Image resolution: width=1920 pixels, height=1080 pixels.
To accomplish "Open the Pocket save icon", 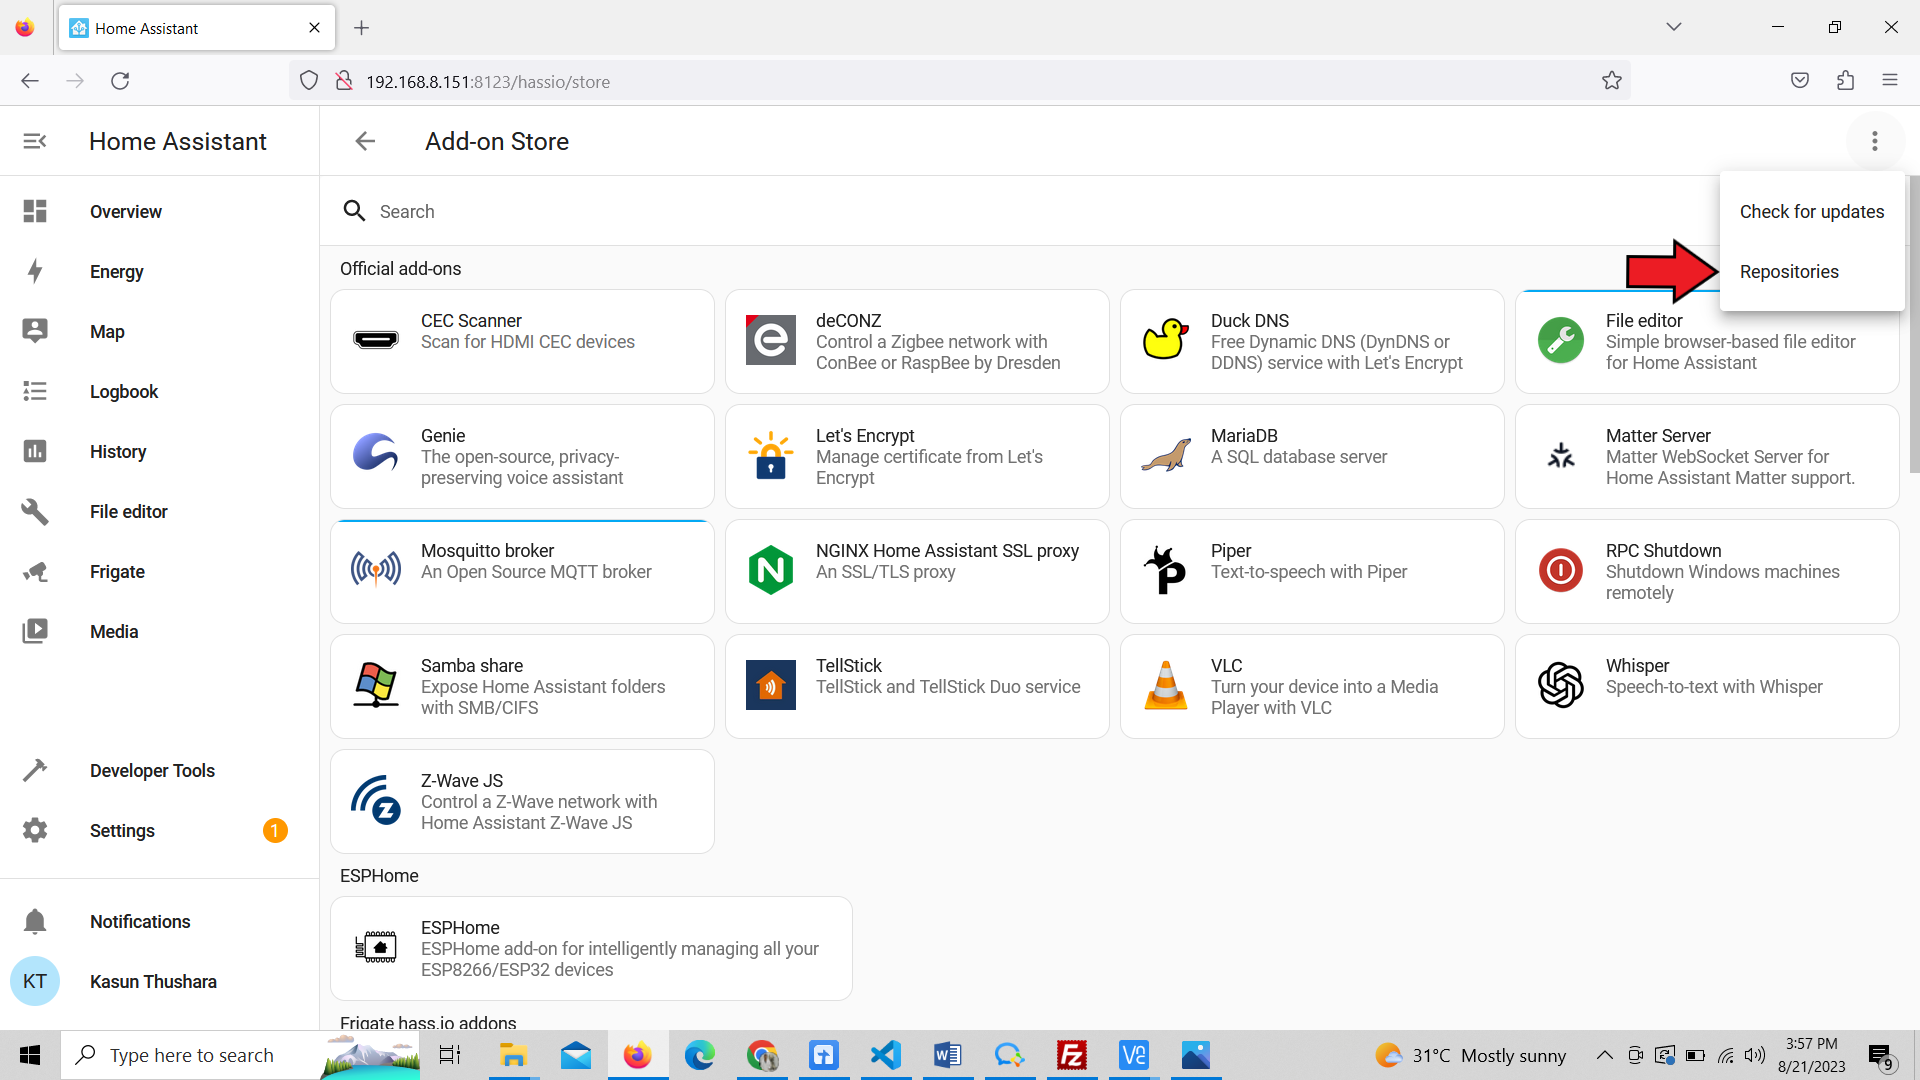I will (1800, 81).
